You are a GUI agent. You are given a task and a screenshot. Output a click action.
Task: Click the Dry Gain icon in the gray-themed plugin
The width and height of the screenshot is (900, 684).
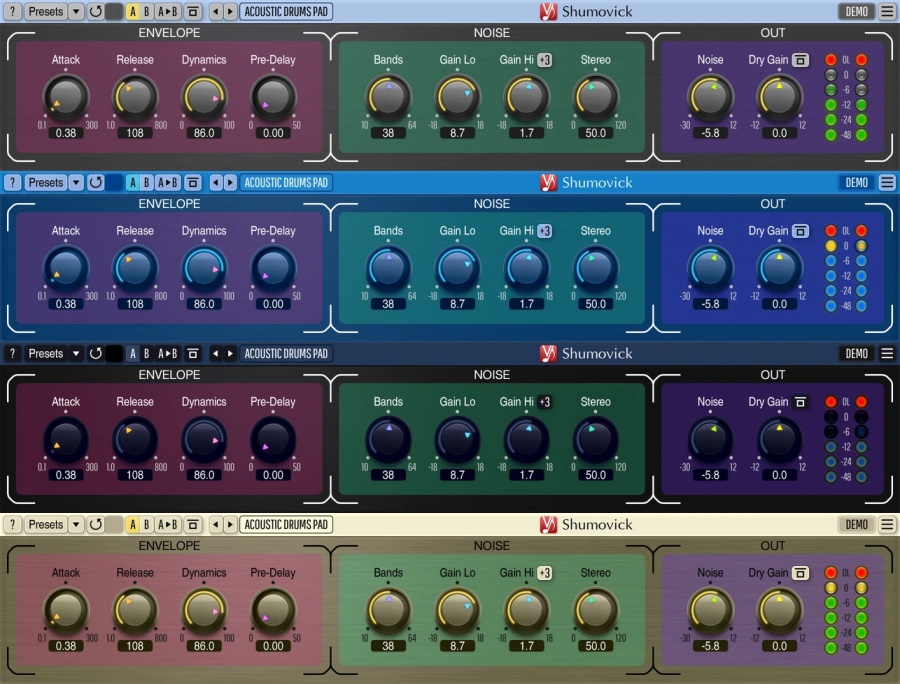tap(801, 60)
